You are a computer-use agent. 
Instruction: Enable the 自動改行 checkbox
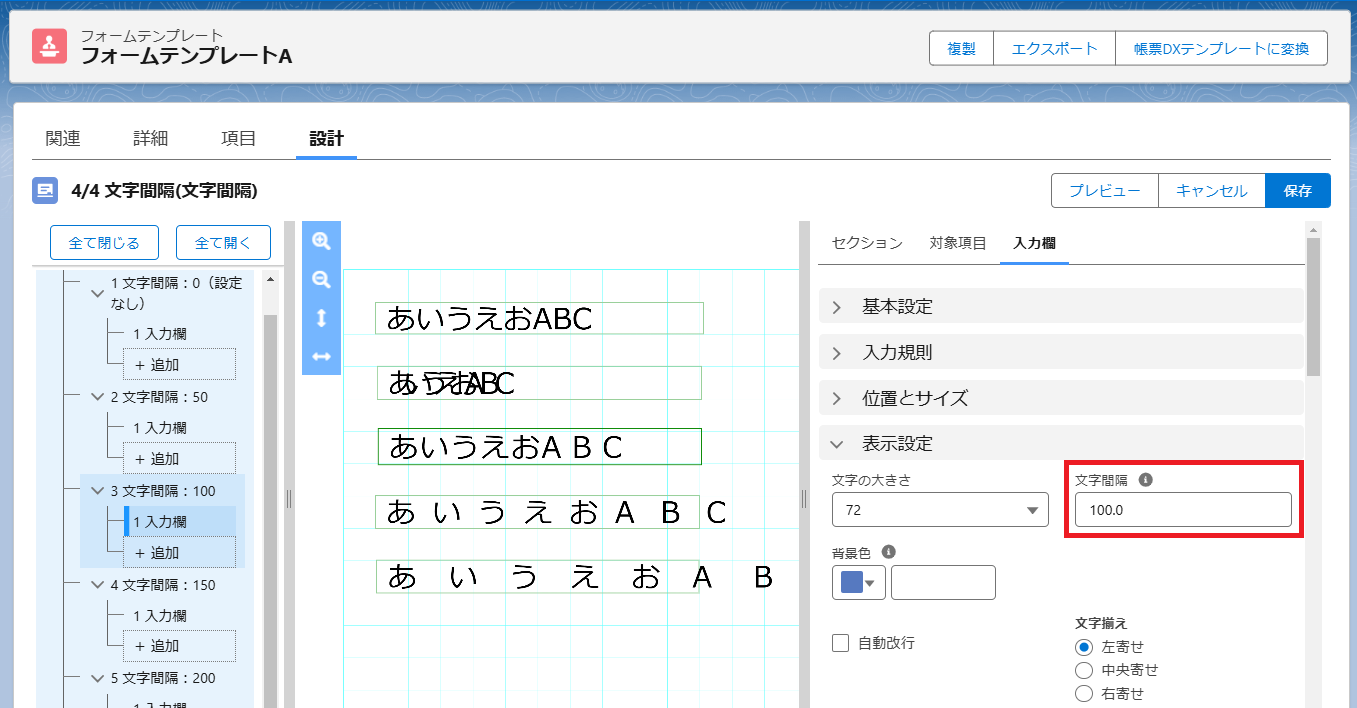(841, 643)
